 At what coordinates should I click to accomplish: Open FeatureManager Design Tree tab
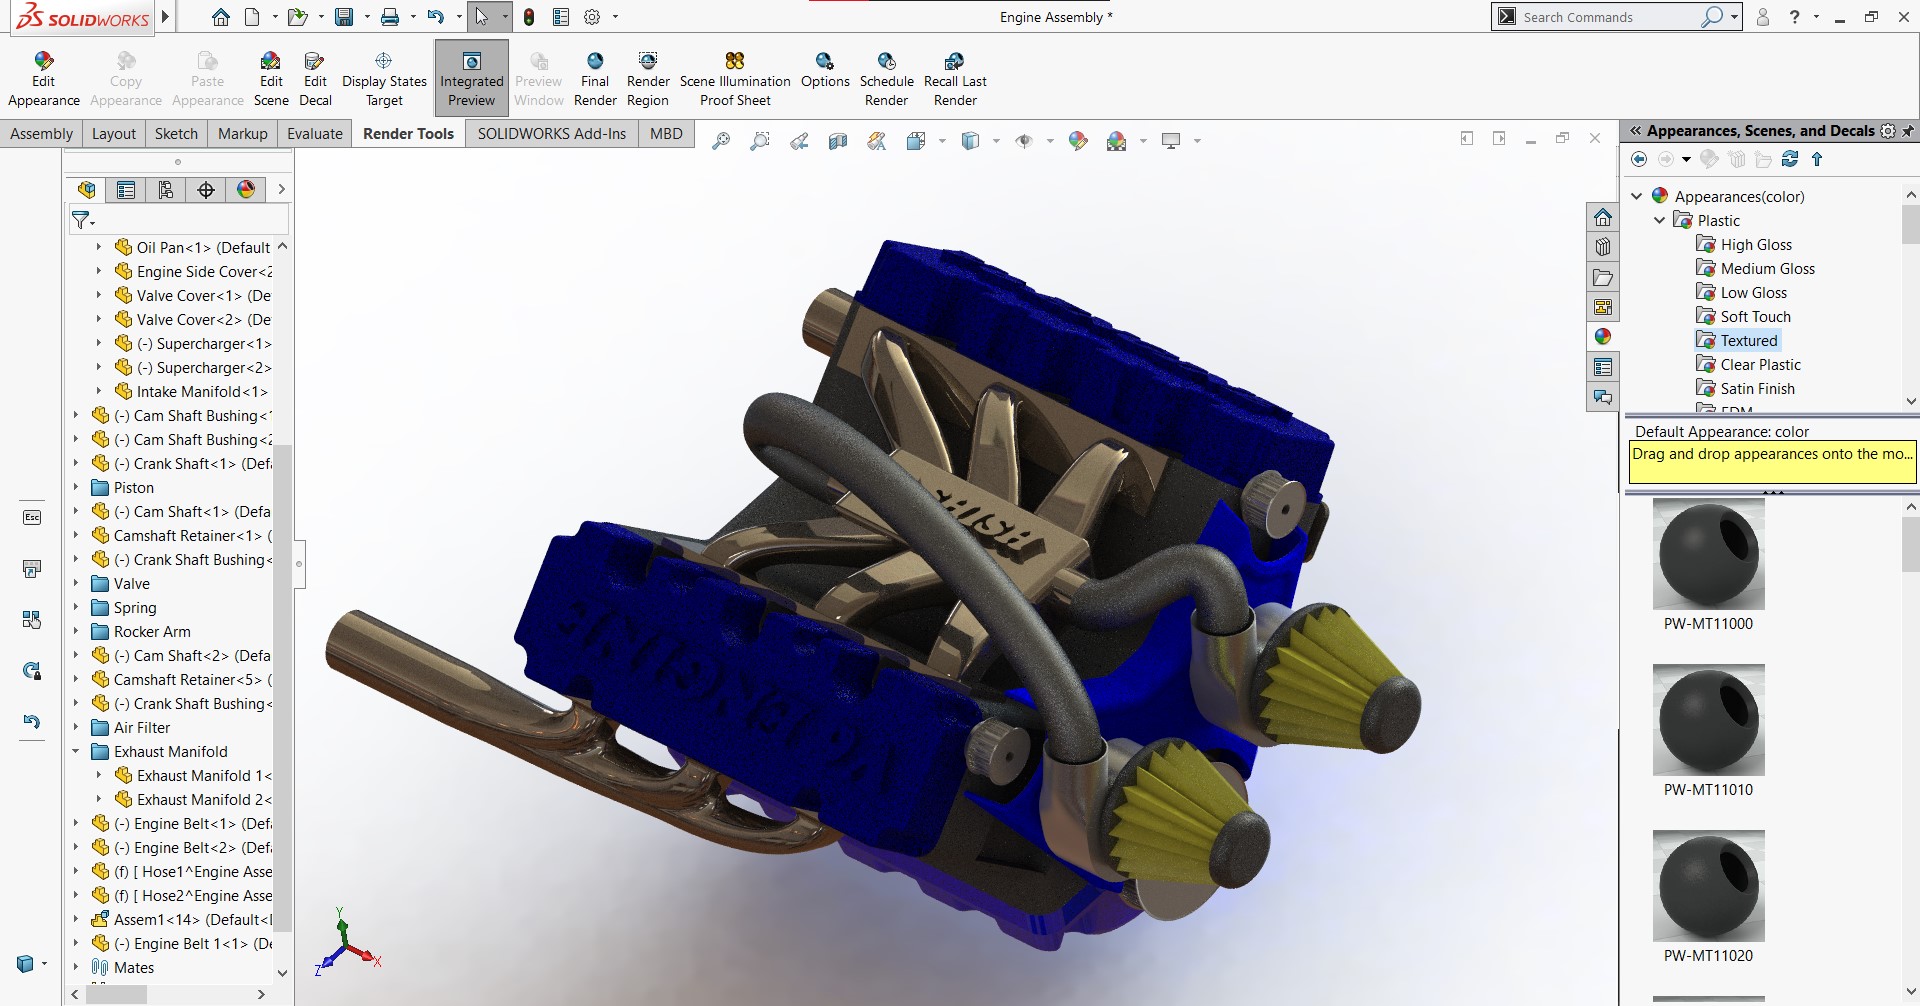pyautogui.click(x=87, y=189)
